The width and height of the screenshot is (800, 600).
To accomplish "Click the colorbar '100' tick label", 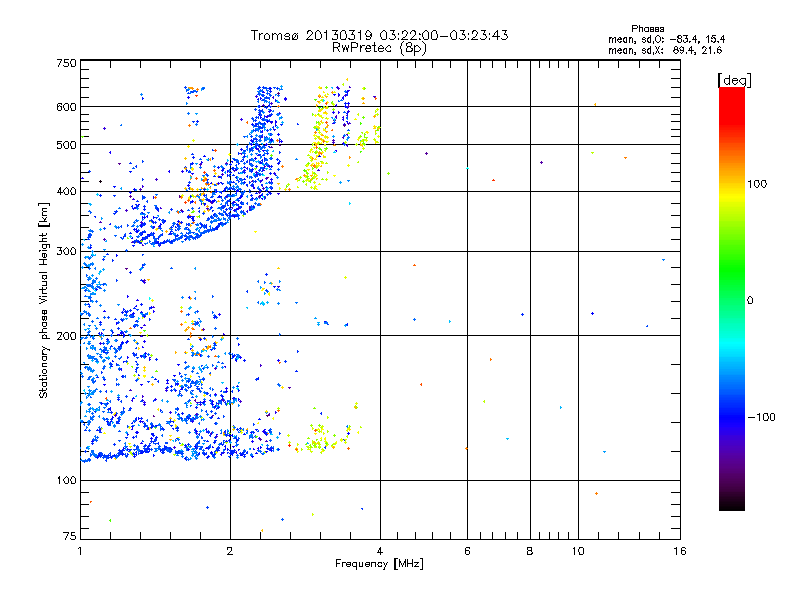I will (x=757, y=184).
